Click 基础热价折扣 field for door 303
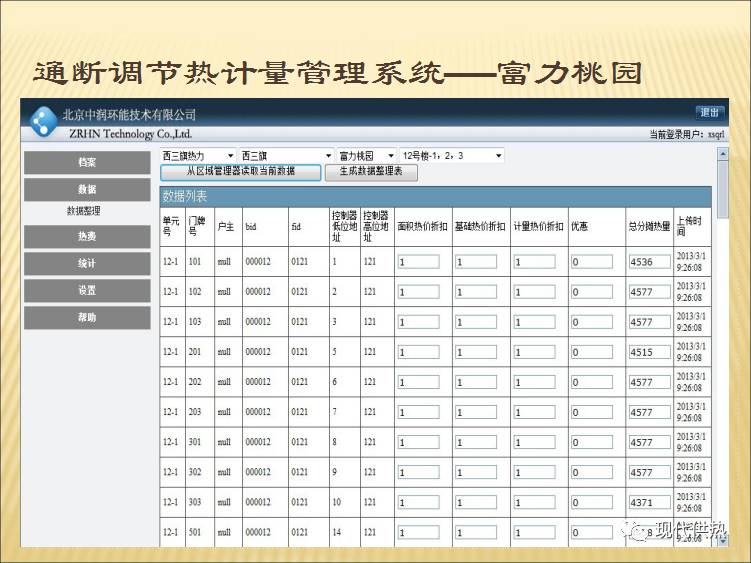 coord(476,502)
